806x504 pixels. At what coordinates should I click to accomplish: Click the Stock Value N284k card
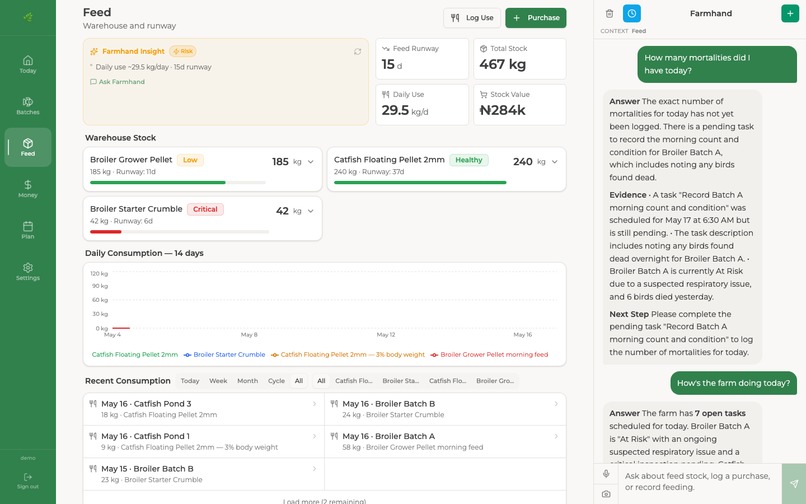point(520,105)
